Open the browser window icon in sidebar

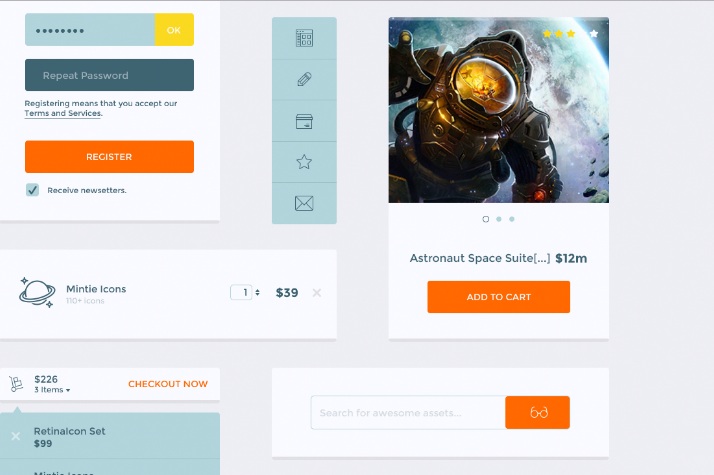pyautogui.click(x=304, y=121)
